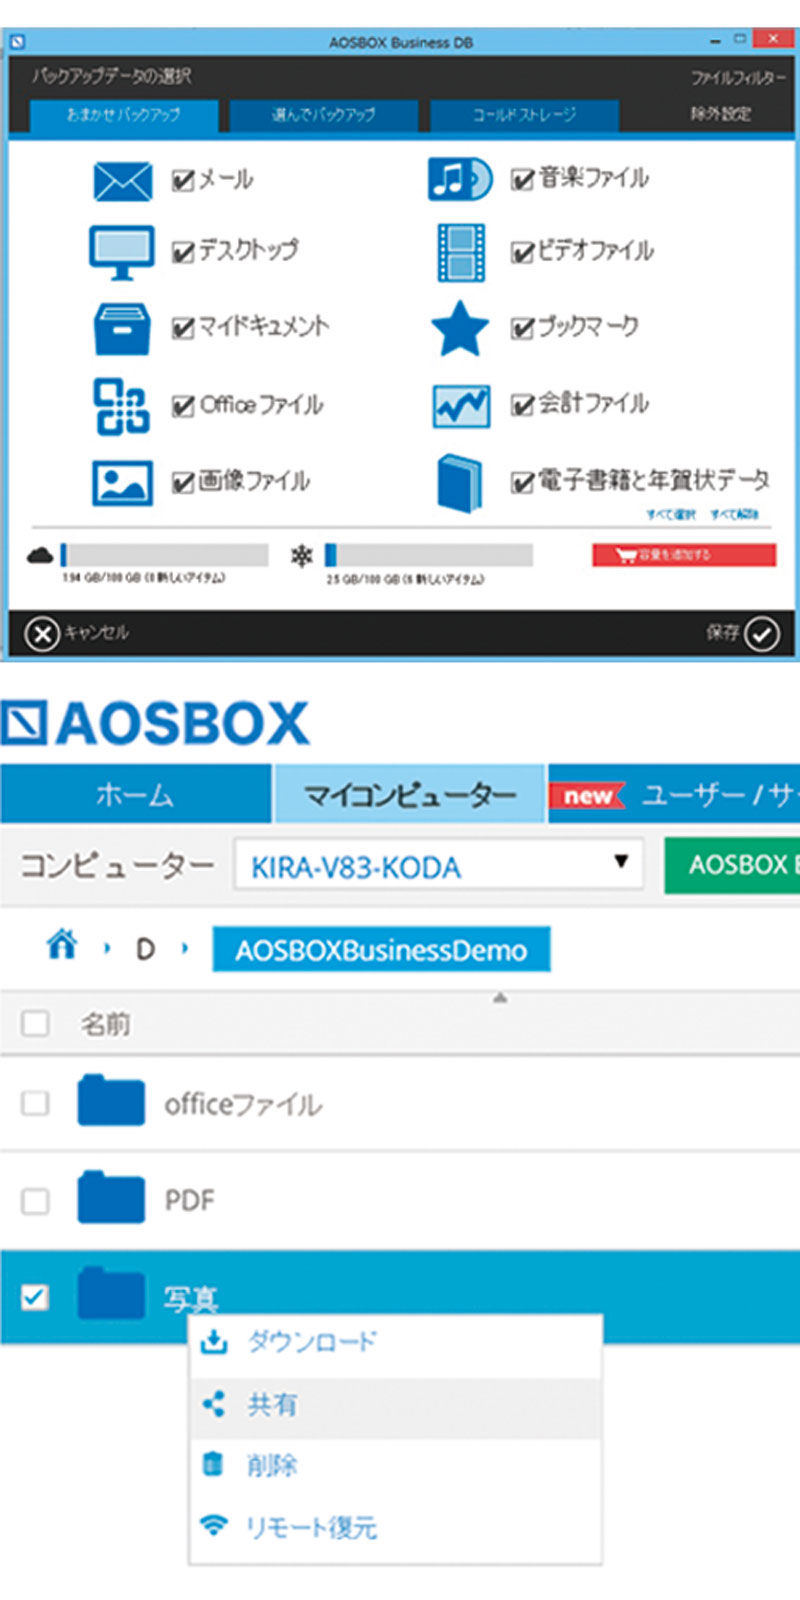This screenshot has width=800, height=1600.
Task: Click the trash icon in context menu
Action: [213, 1465]
